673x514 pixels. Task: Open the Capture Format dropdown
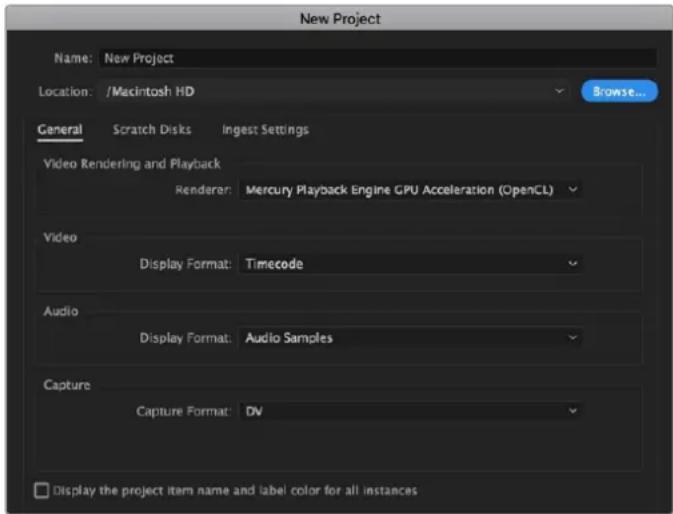[x=411, y=411]
